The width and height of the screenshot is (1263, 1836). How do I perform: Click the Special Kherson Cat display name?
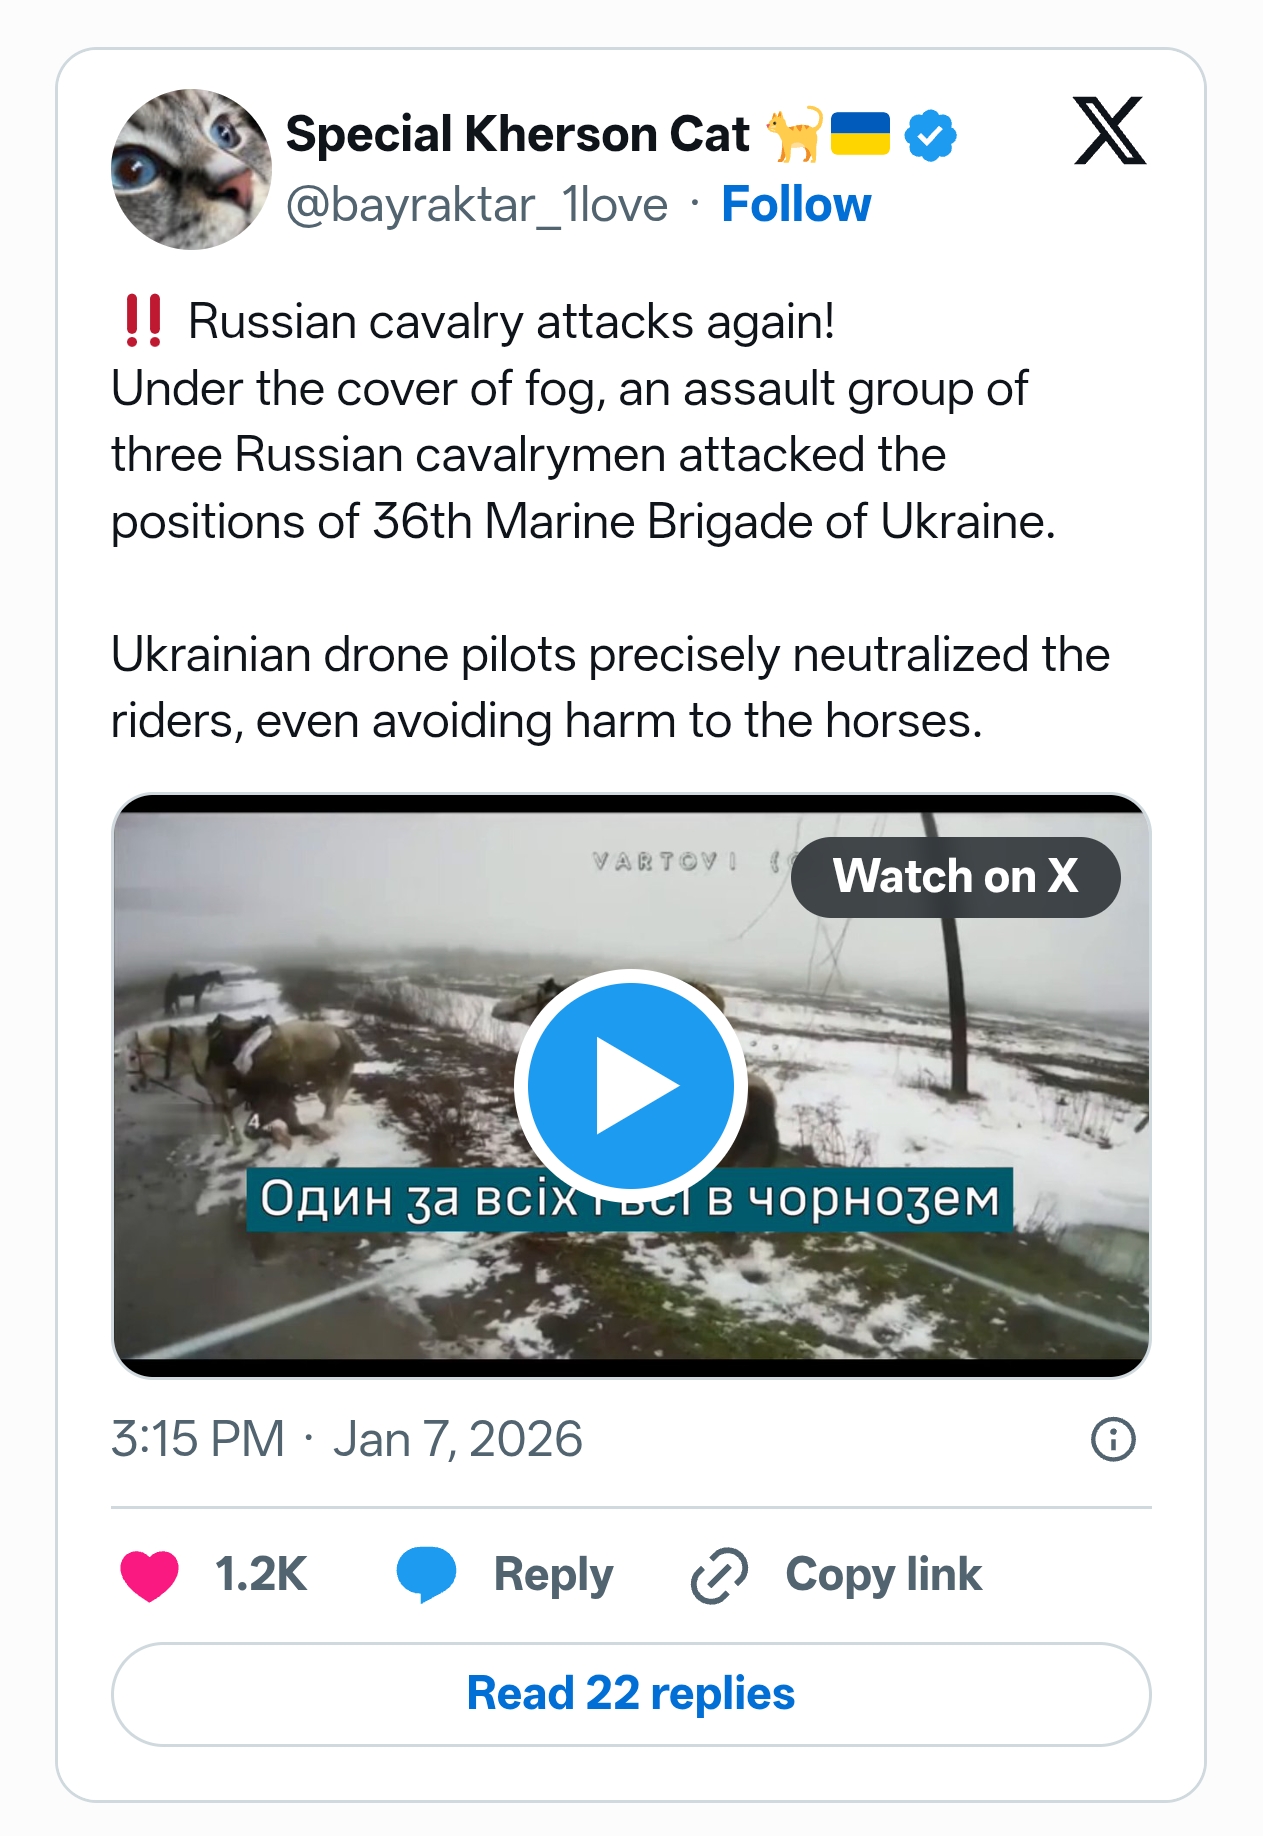tap(517, 135)
